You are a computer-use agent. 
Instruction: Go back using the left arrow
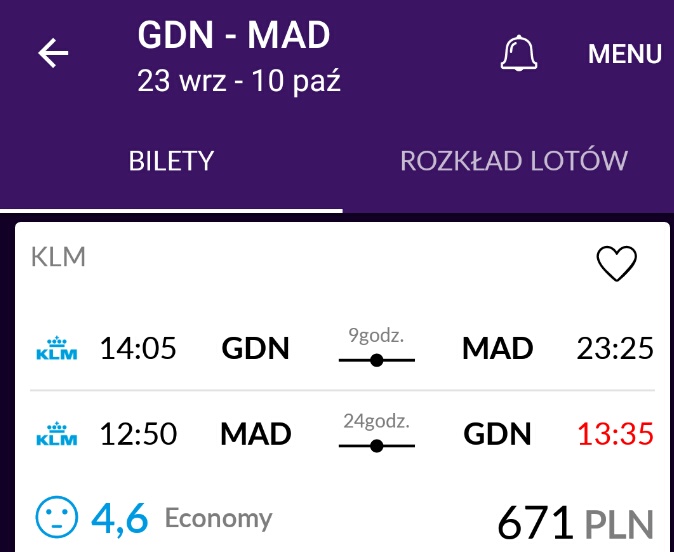(x=53, y=53)
